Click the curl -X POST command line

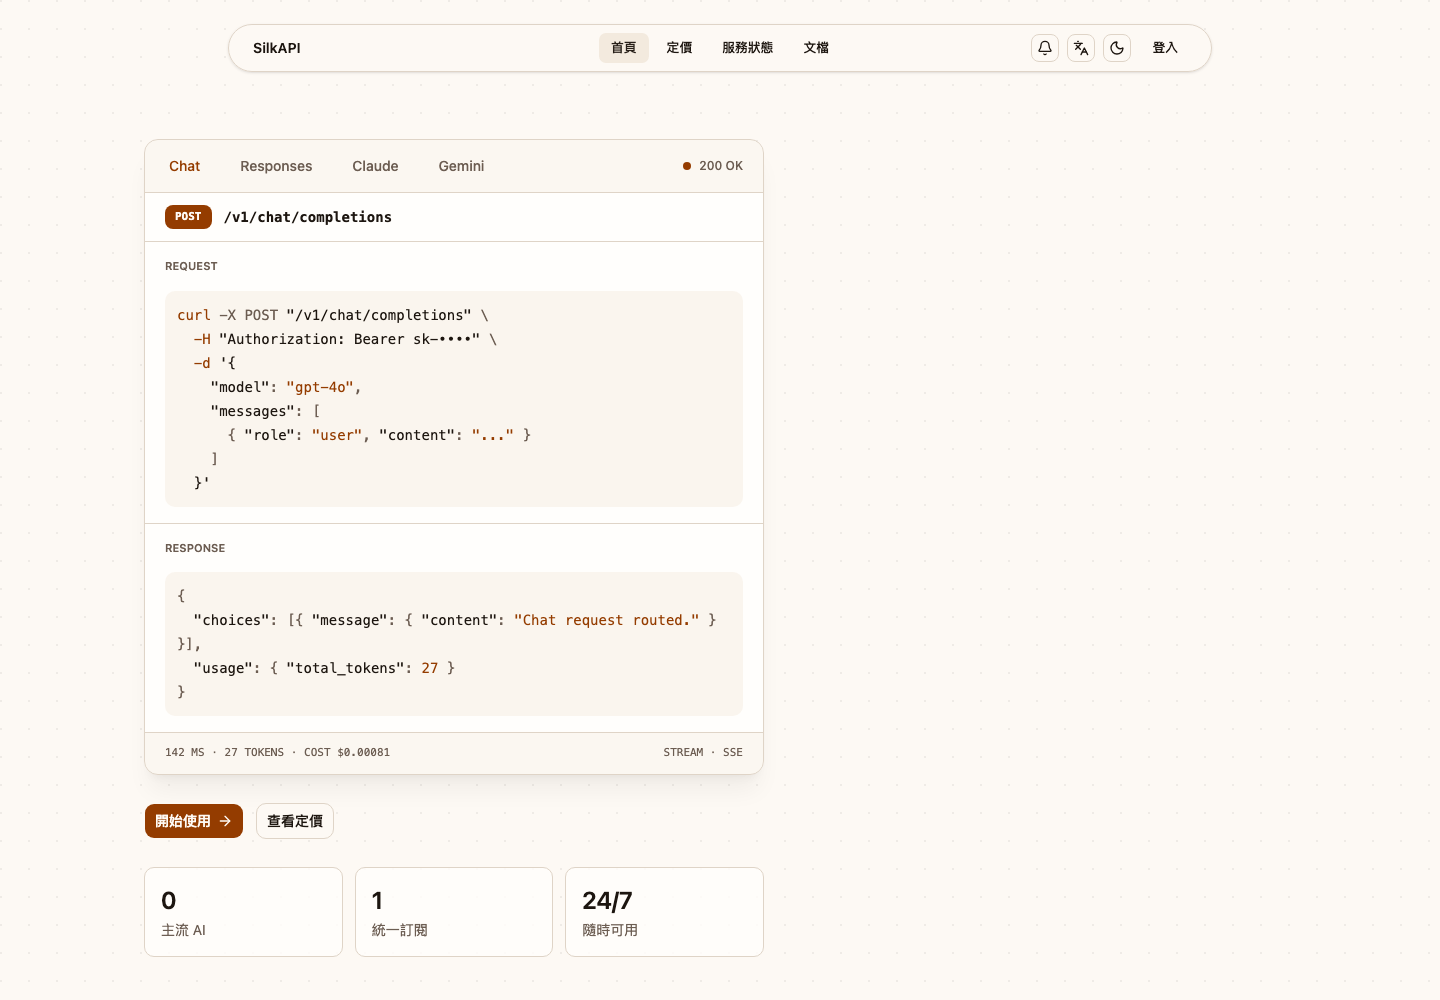[x=333, y=315]
